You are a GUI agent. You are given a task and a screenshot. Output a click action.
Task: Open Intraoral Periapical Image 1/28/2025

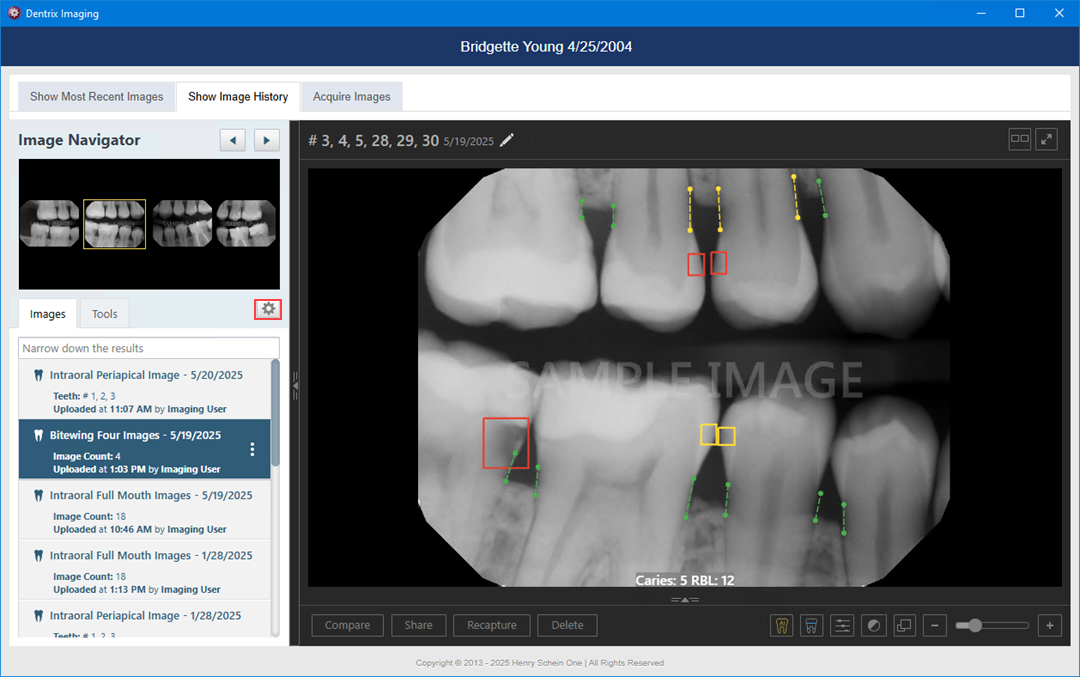pyautogui.click(x=145, y=618)
